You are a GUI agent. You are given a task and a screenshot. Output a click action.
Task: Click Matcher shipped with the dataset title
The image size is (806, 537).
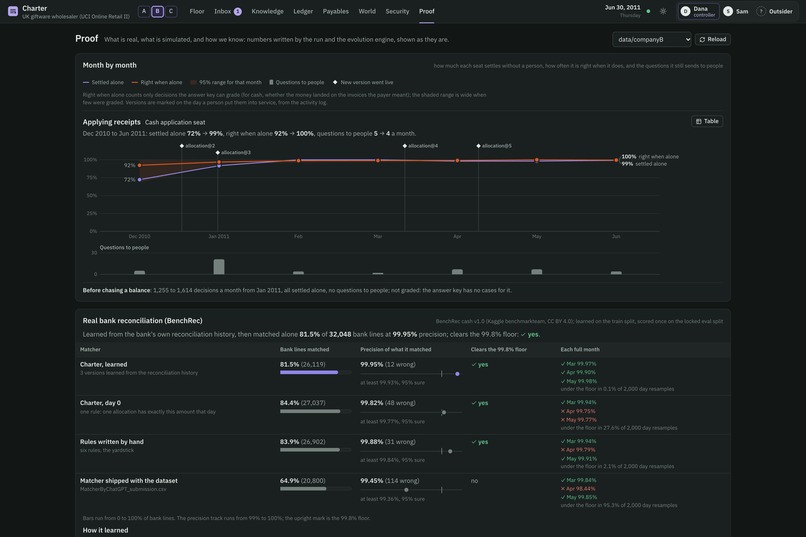pos(129,481)
